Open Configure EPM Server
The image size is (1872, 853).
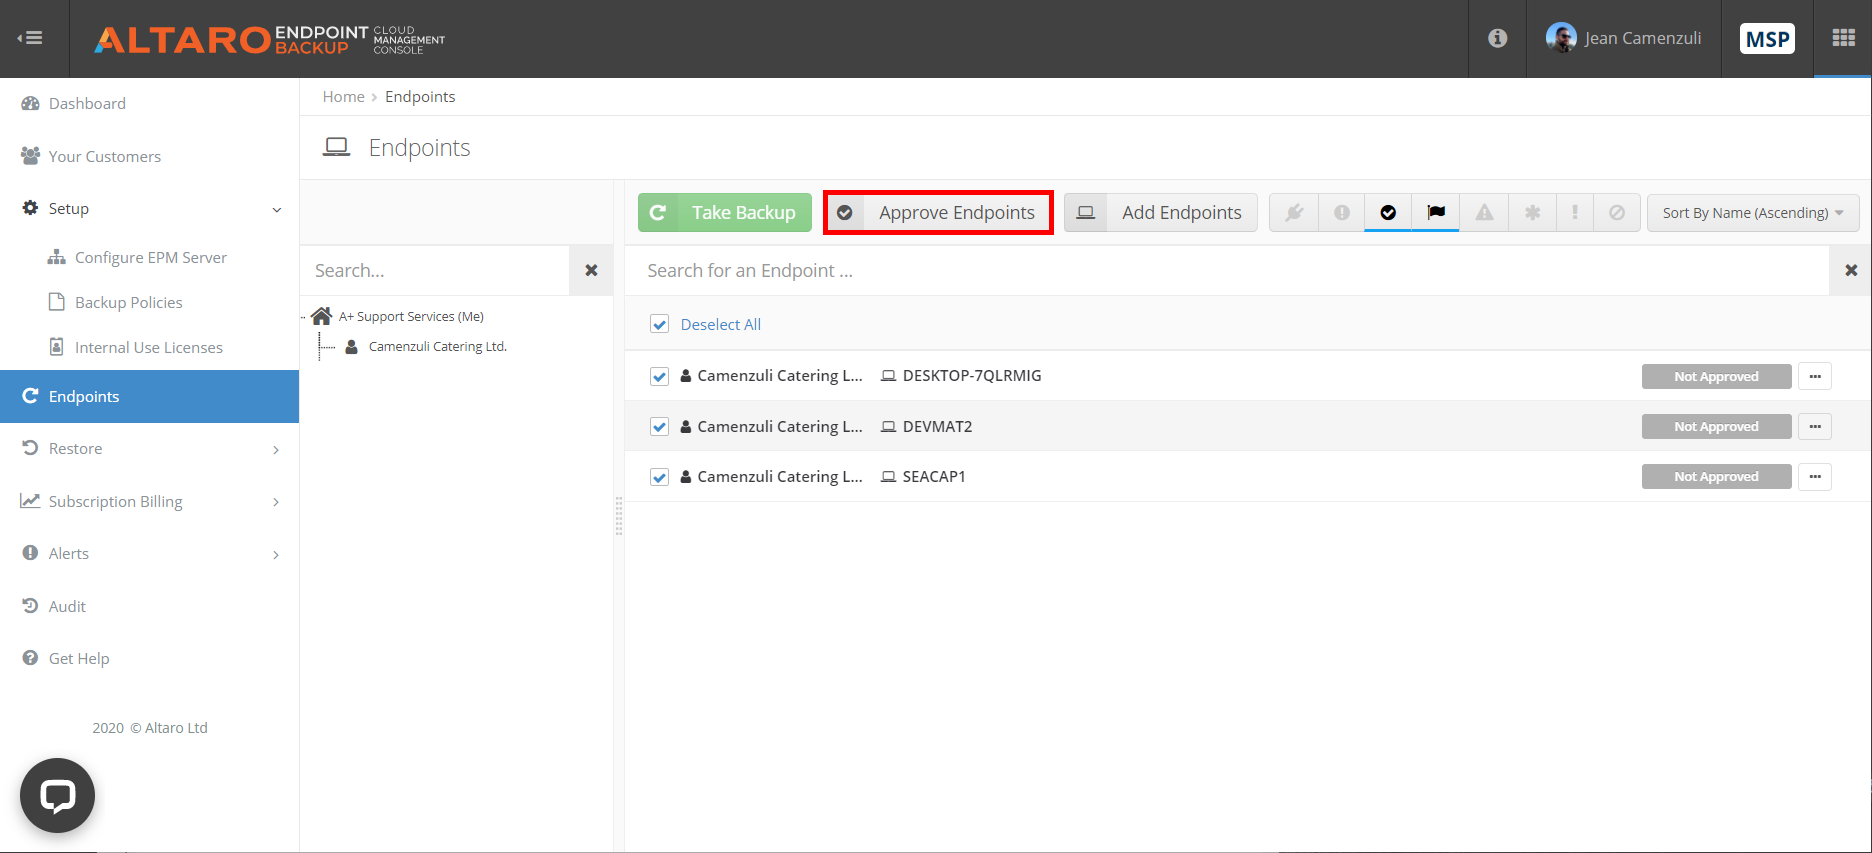(137, 257)
